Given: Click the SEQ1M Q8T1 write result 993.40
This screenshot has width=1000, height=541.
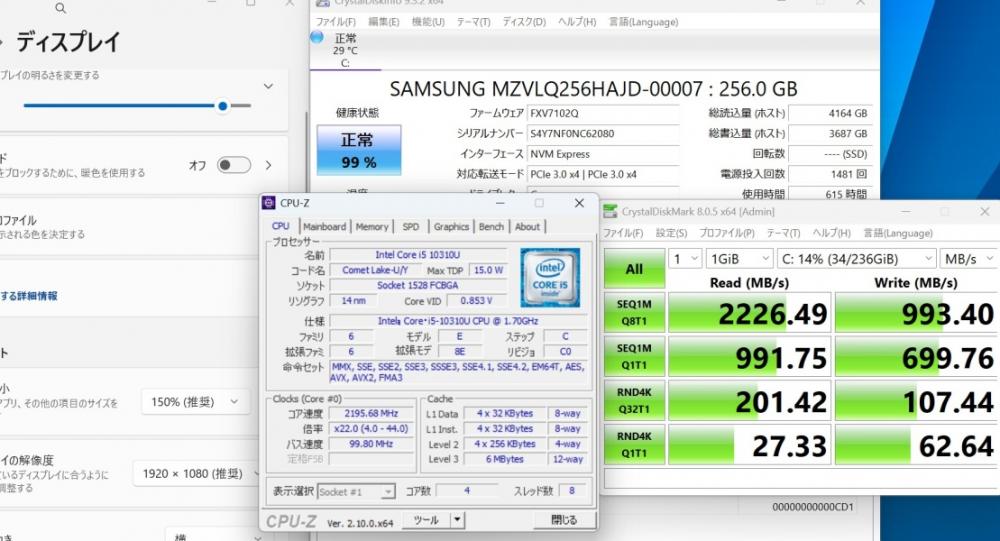Looking at the screenshot, I should pyautogui.click(x=916, y=313).
